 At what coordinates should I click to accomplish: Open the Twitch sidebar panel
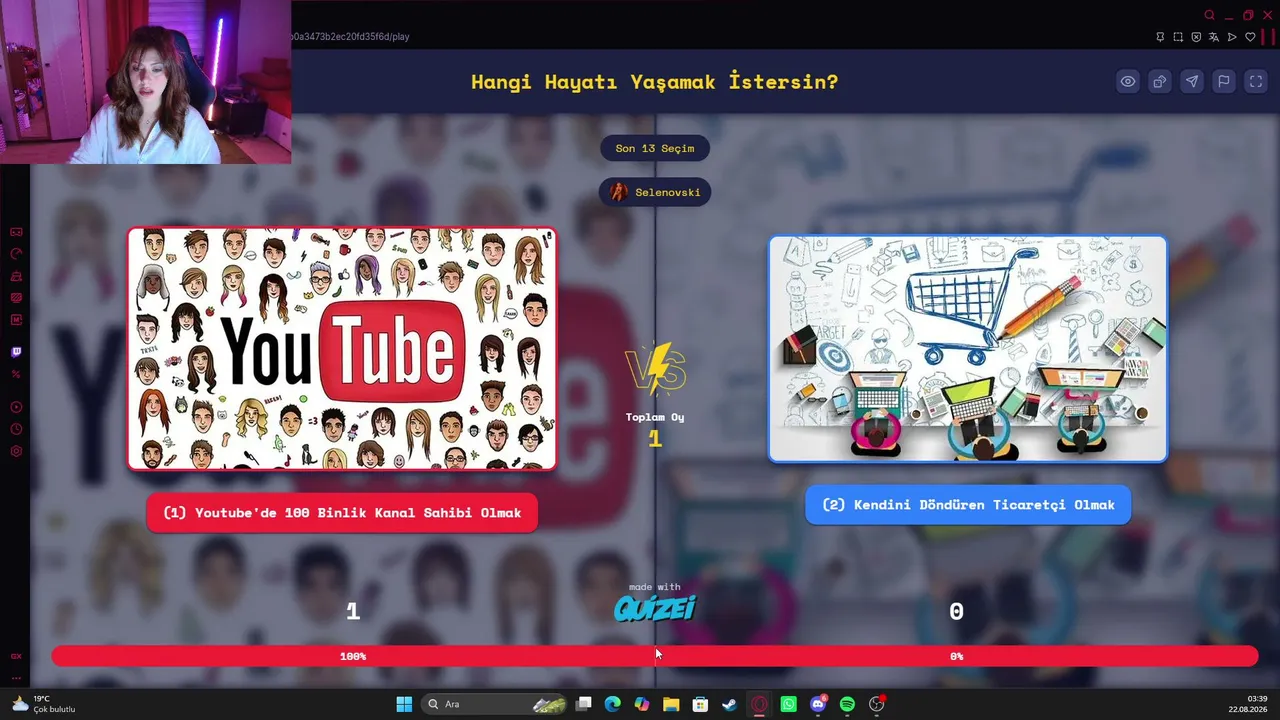tap(16, 352)
